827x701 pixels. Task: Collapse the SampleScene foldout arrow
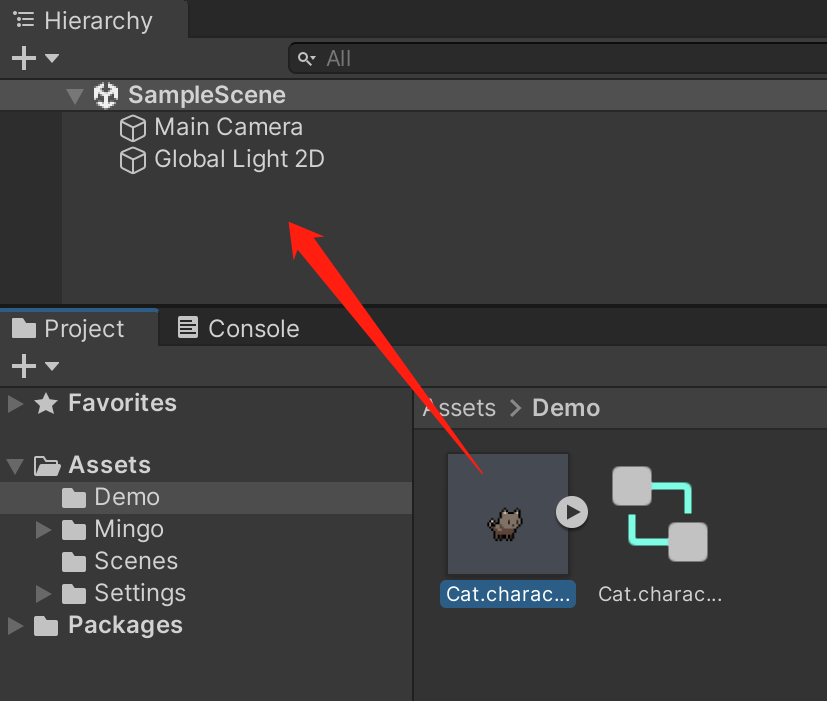[75, 96]
